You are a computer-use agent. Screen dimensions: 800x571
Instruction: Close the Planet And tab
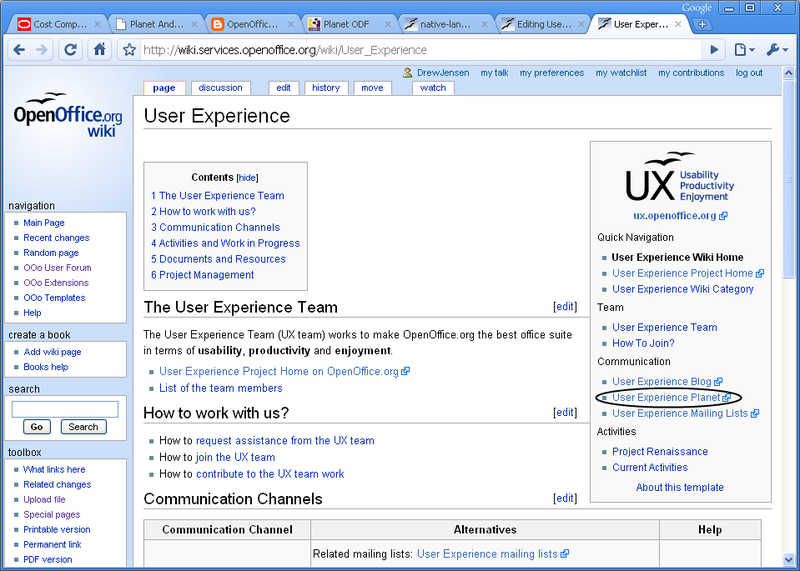[194, 24]
